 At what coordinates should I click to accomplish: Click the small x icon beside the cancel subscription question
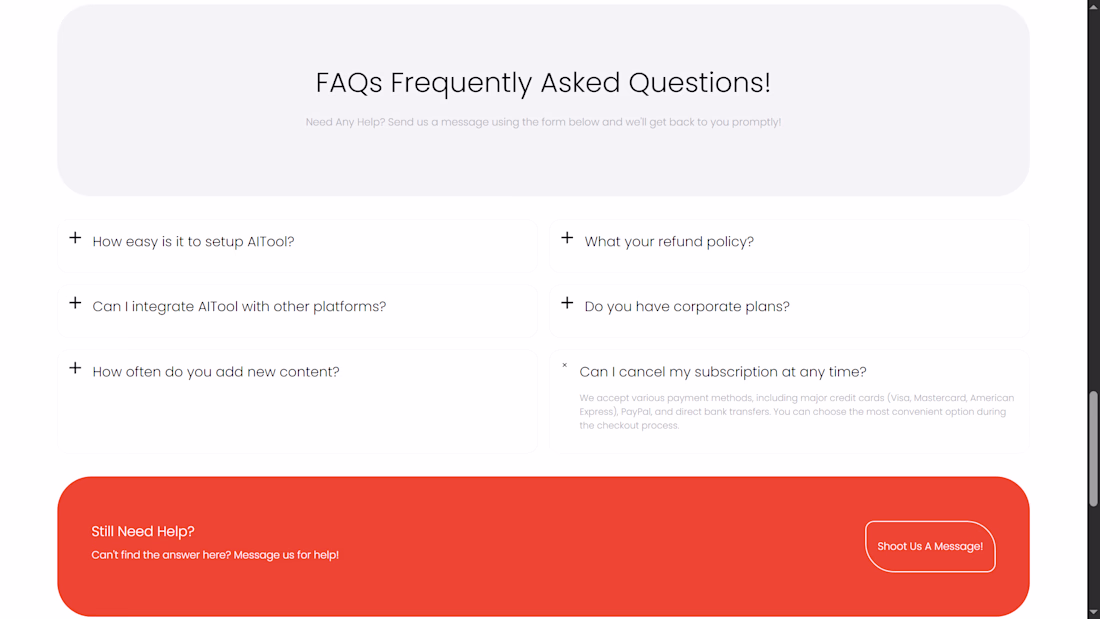pyautogui.click(x=564, y=365)
